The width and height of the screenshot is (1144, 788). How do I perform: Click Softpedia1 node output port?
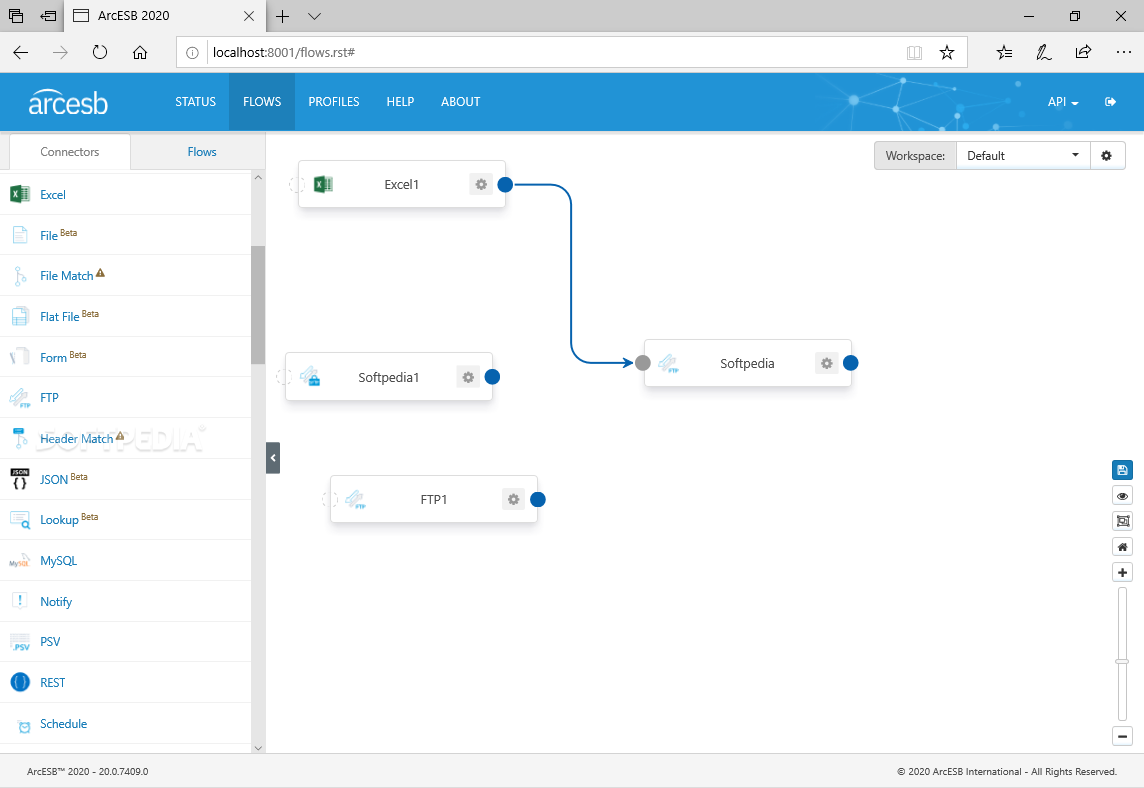tap(492, 376)
